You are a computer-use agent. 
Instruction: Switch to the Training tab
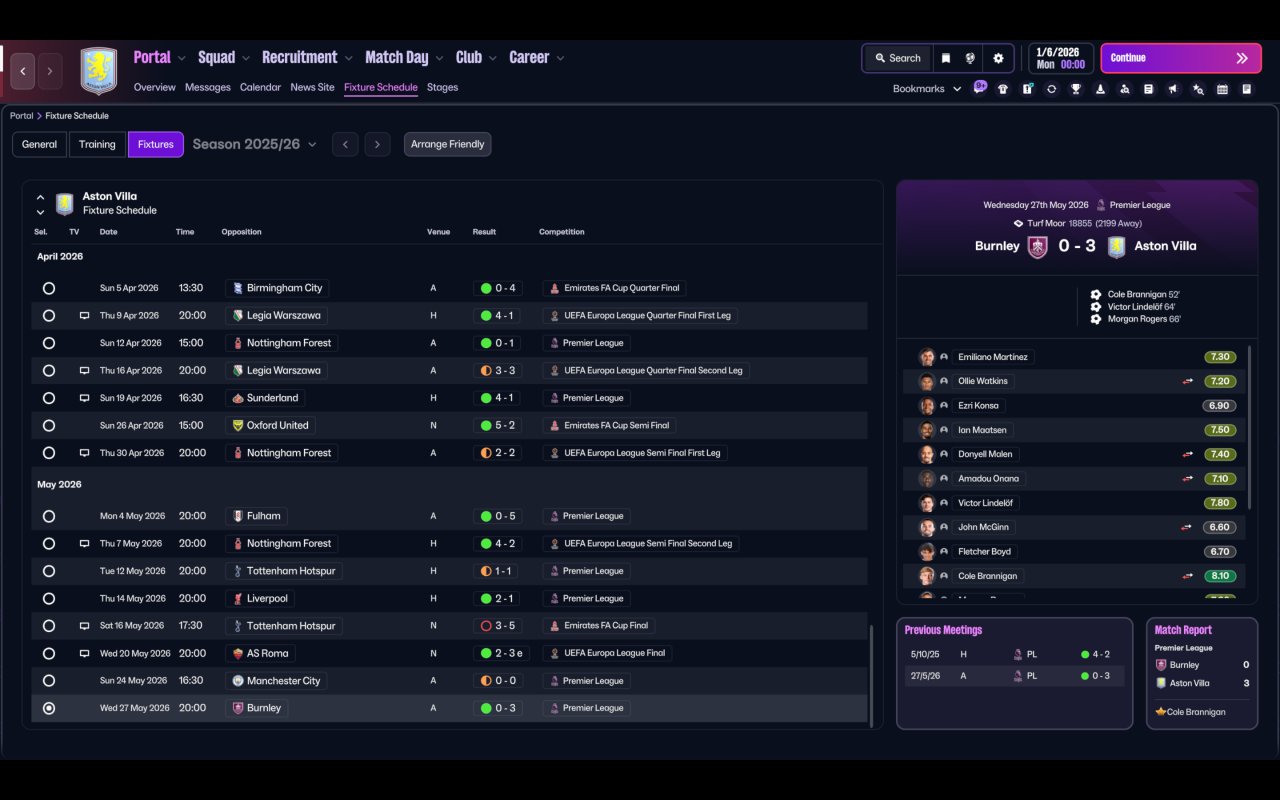(97, 145)
